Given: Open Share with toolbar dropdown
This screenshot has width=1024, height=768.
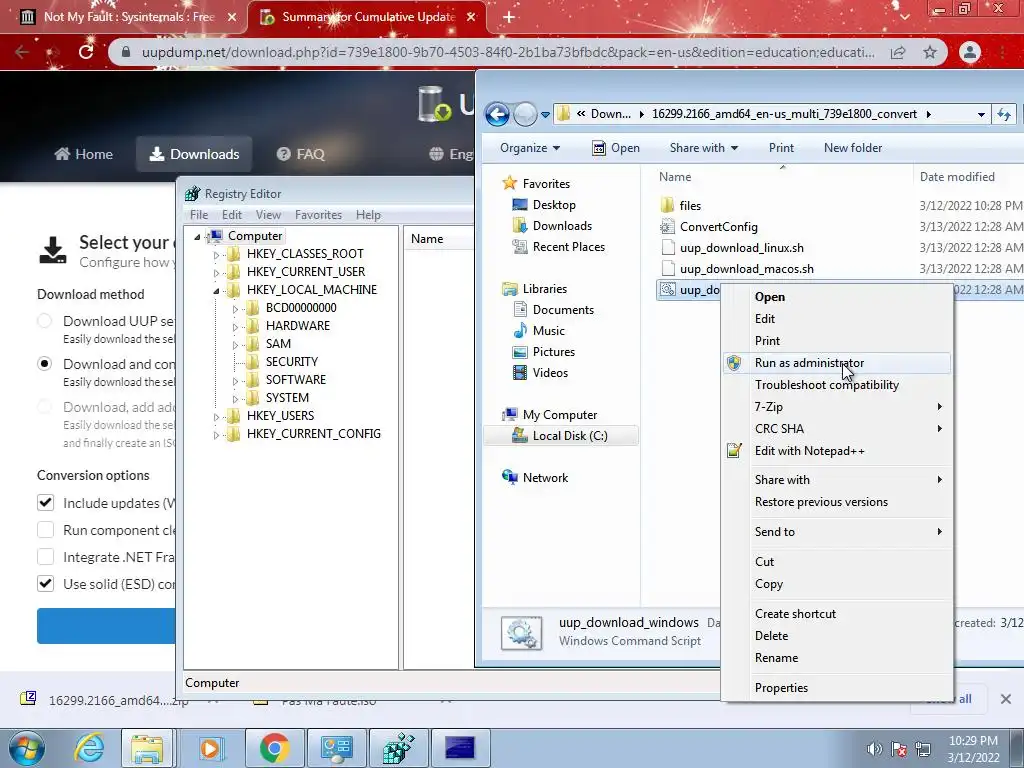Looking at the screenshot, I should 703,148.
